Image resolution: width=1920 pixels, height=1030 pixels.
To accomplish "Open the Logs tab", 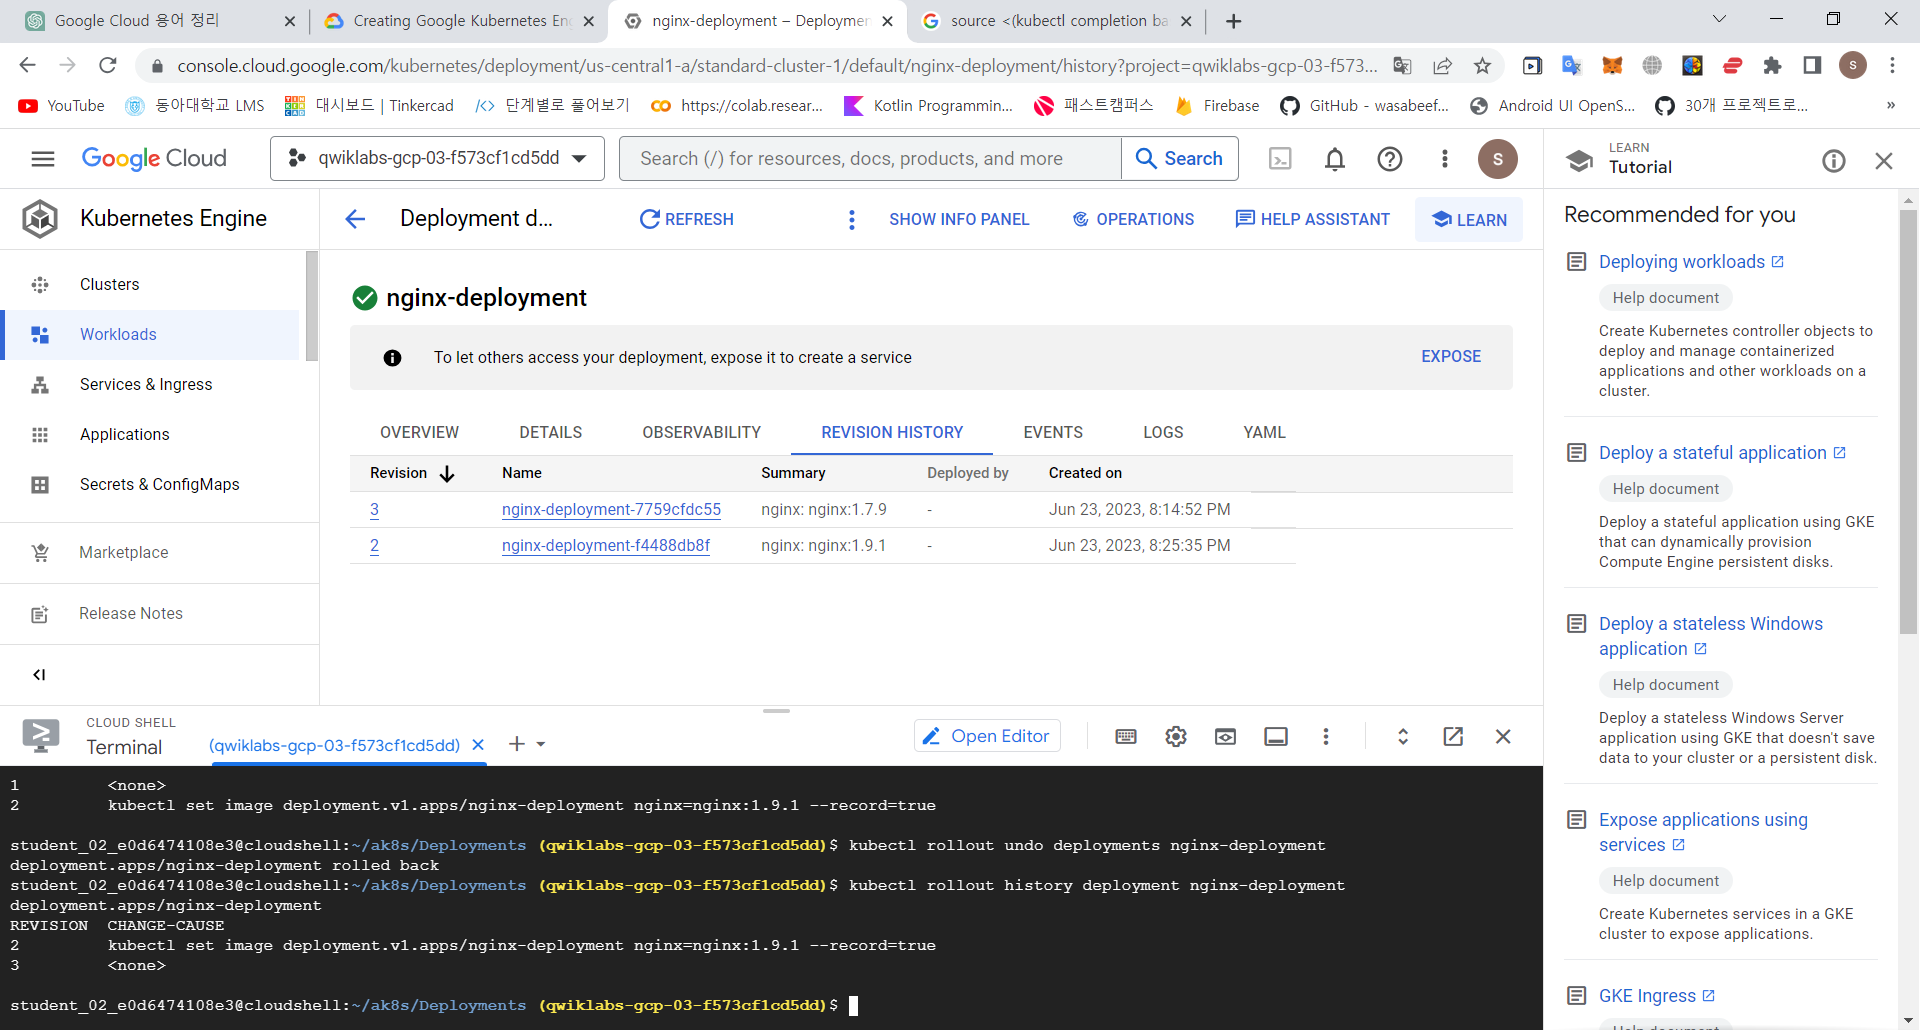I will point(1163,433).
